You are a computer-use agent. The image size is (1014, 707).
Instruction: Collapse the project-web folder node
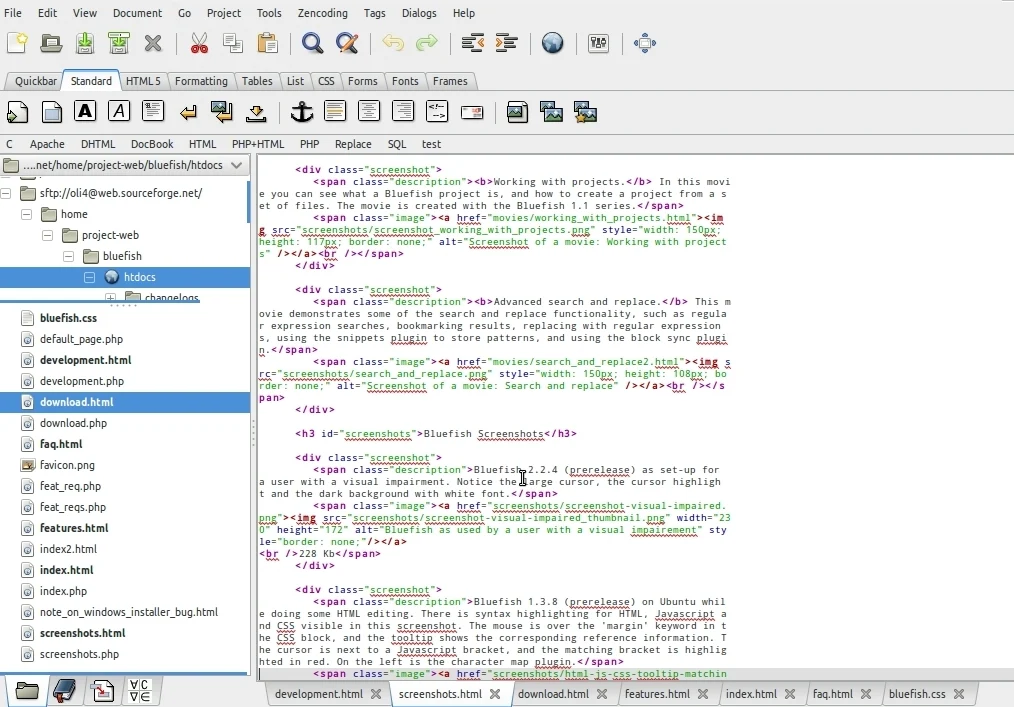(x=47, y=235)
